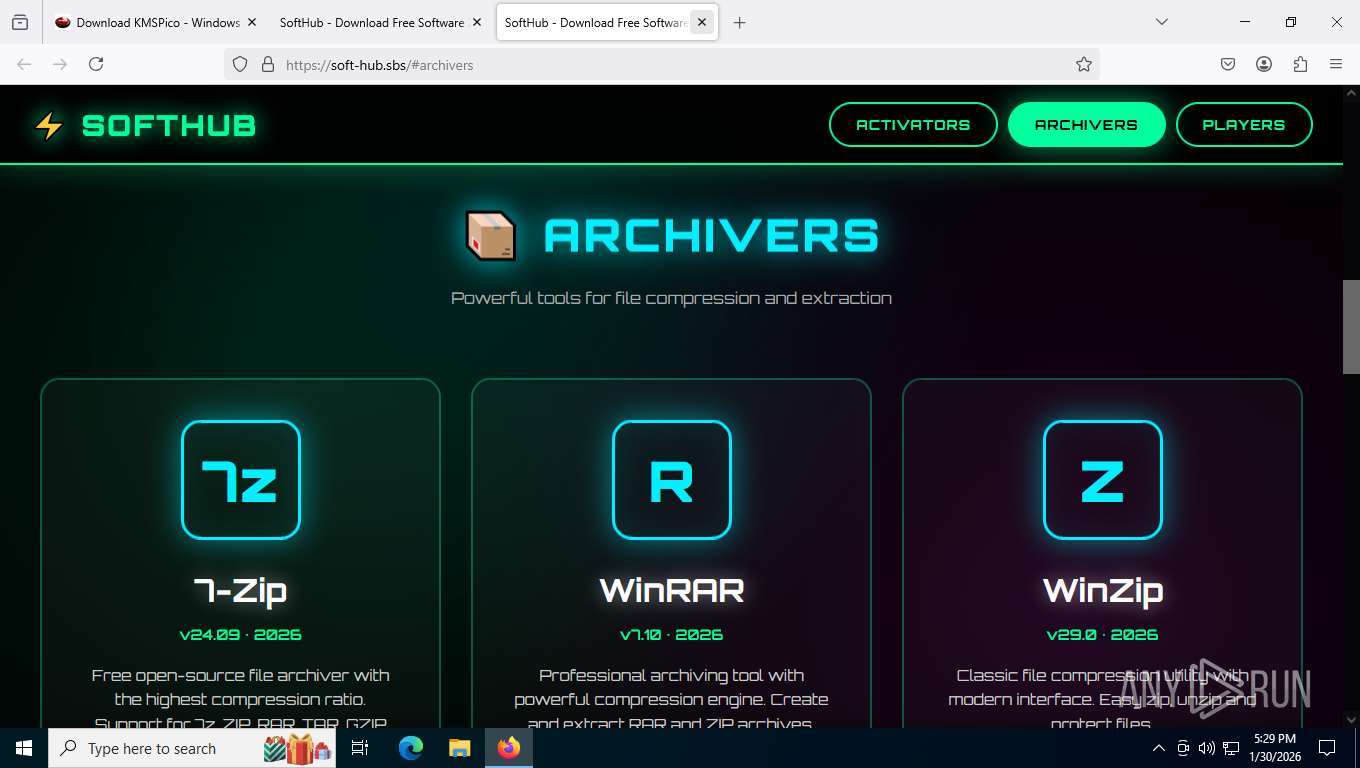Click the WinRAR title
This screenshot has height=768, width=1360.
[x=672, y=590]
